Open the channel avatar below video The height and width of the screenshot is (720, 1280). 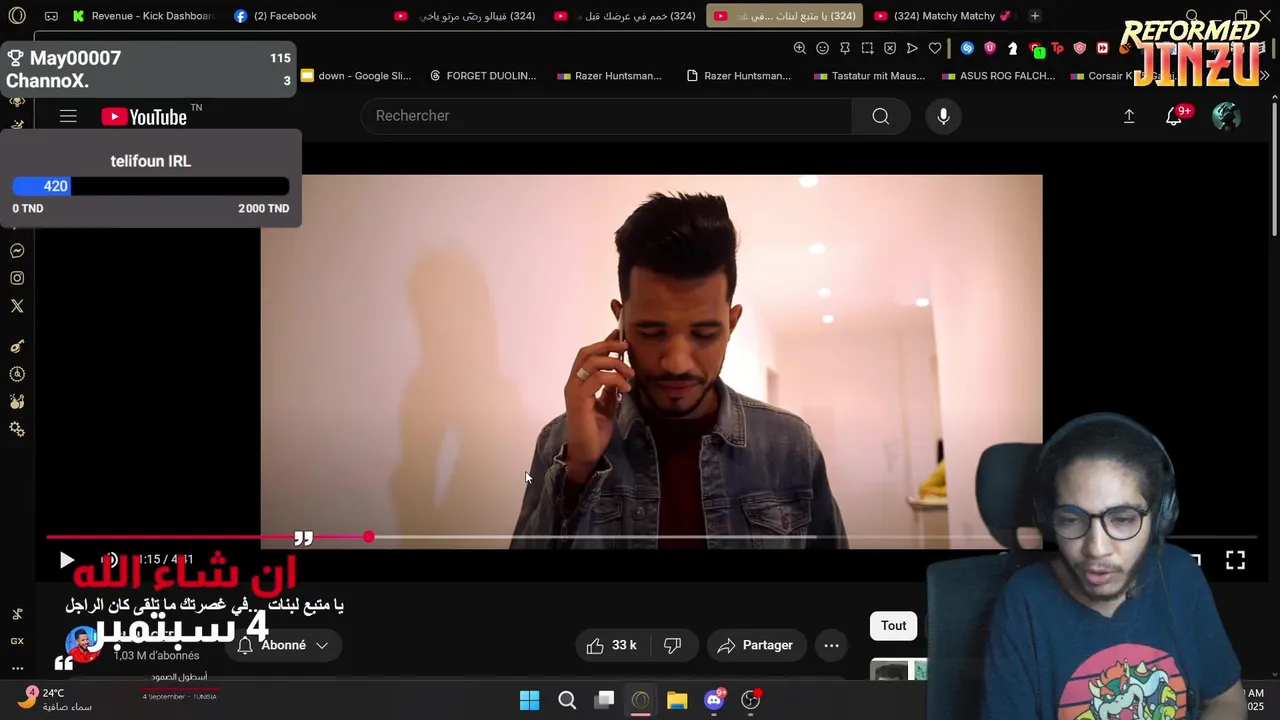pos(82,645)
